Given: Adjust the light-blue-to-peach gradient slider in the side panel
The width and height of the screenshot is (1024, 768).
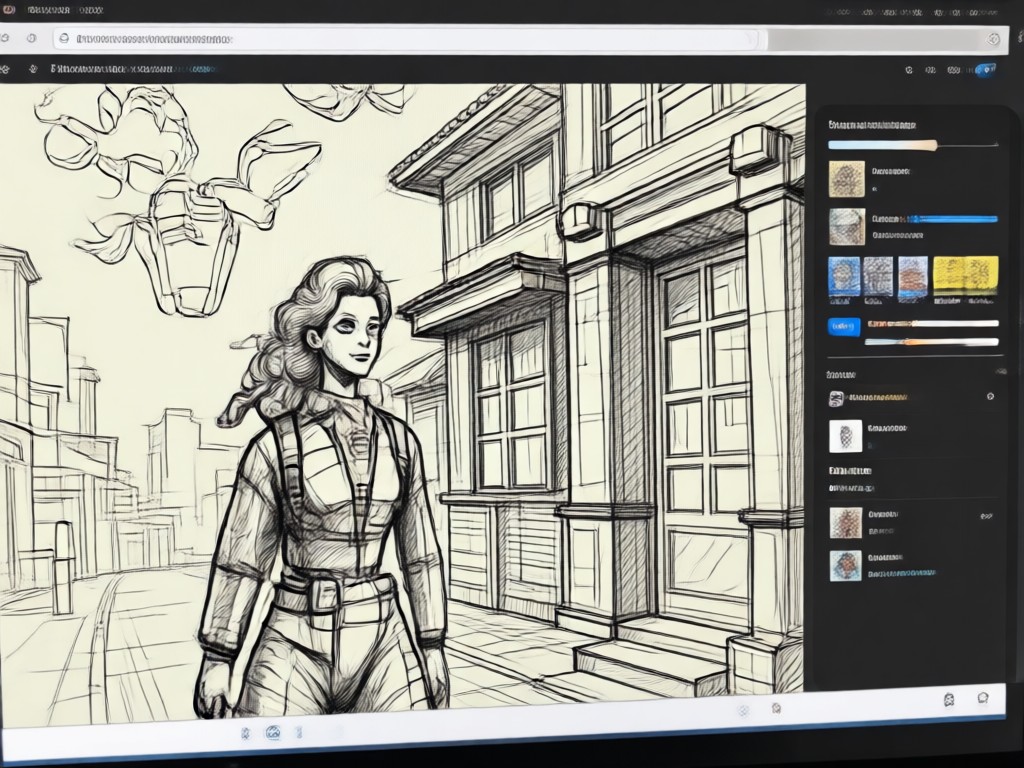Looking at the screenshot, I should click(x=912, y=145).
